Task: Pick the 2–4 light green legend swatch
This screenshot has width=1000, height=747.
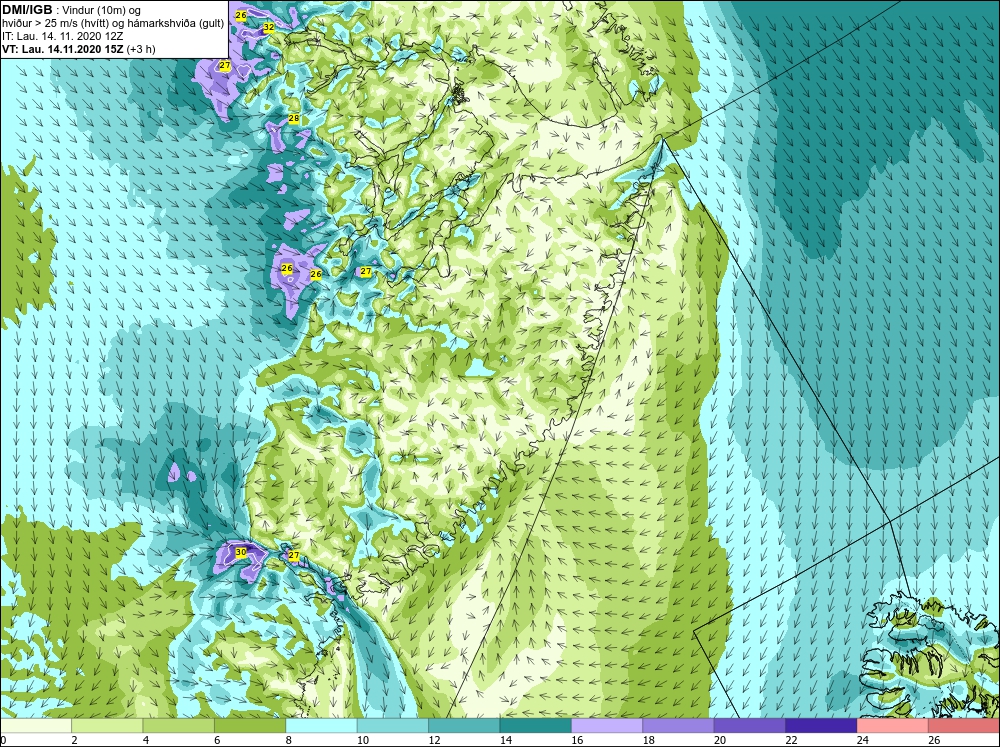Action: coord(107,725)
